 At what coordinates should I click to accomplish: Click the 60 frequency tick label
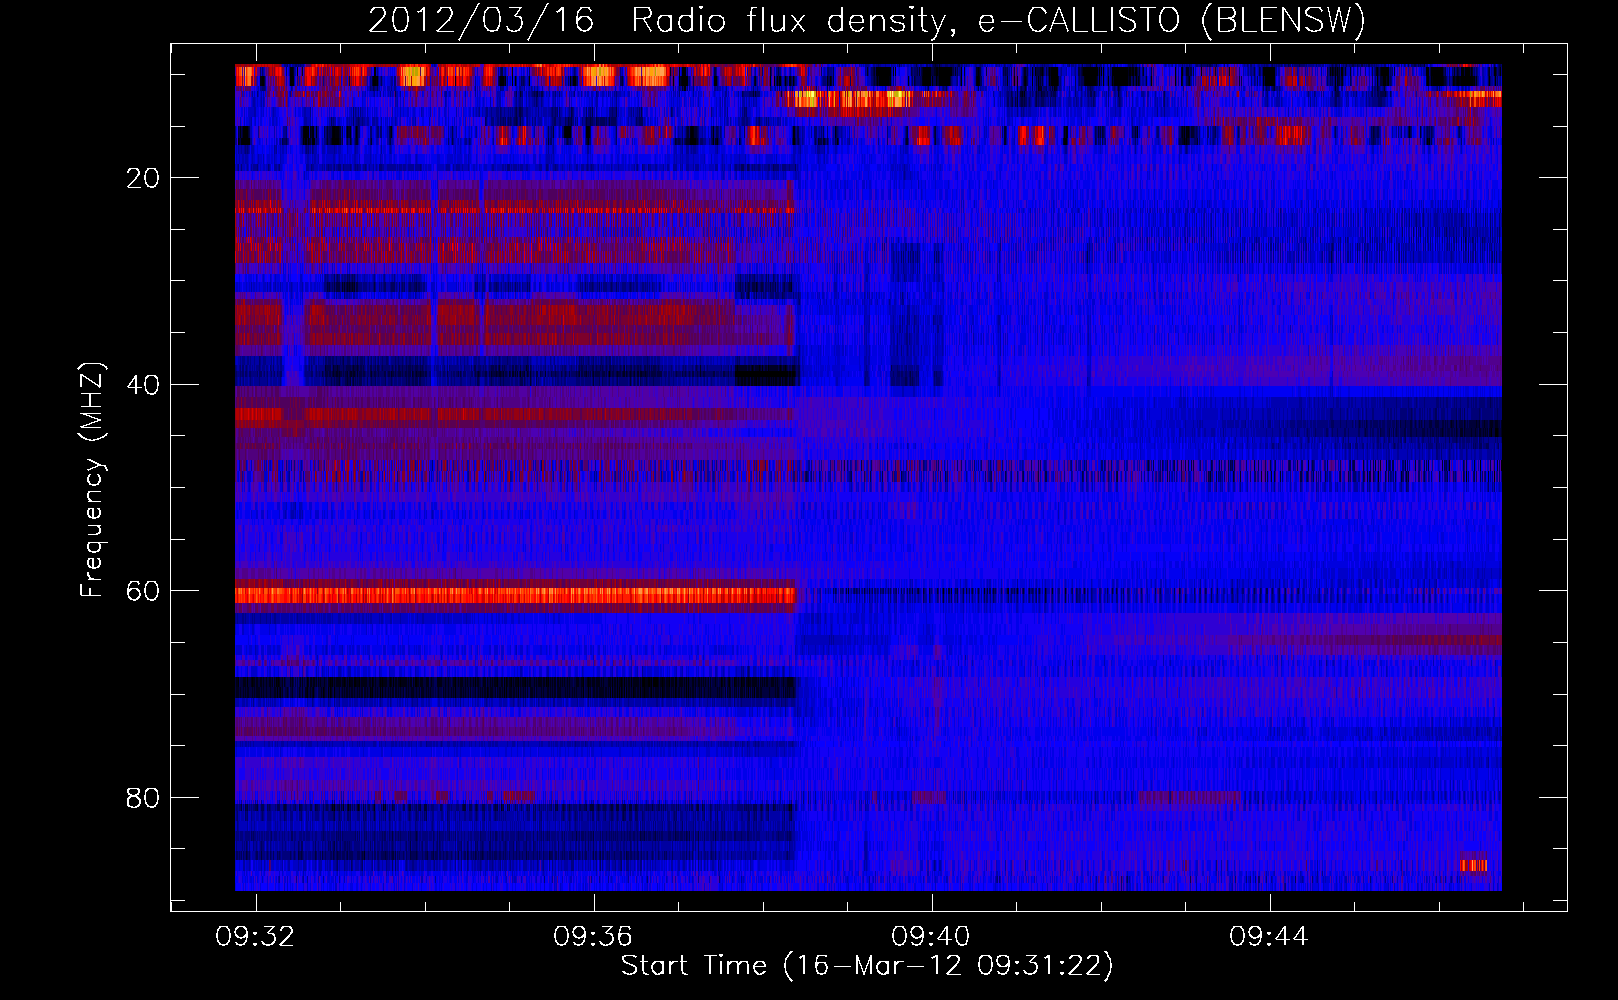click(x=143, y=591)
